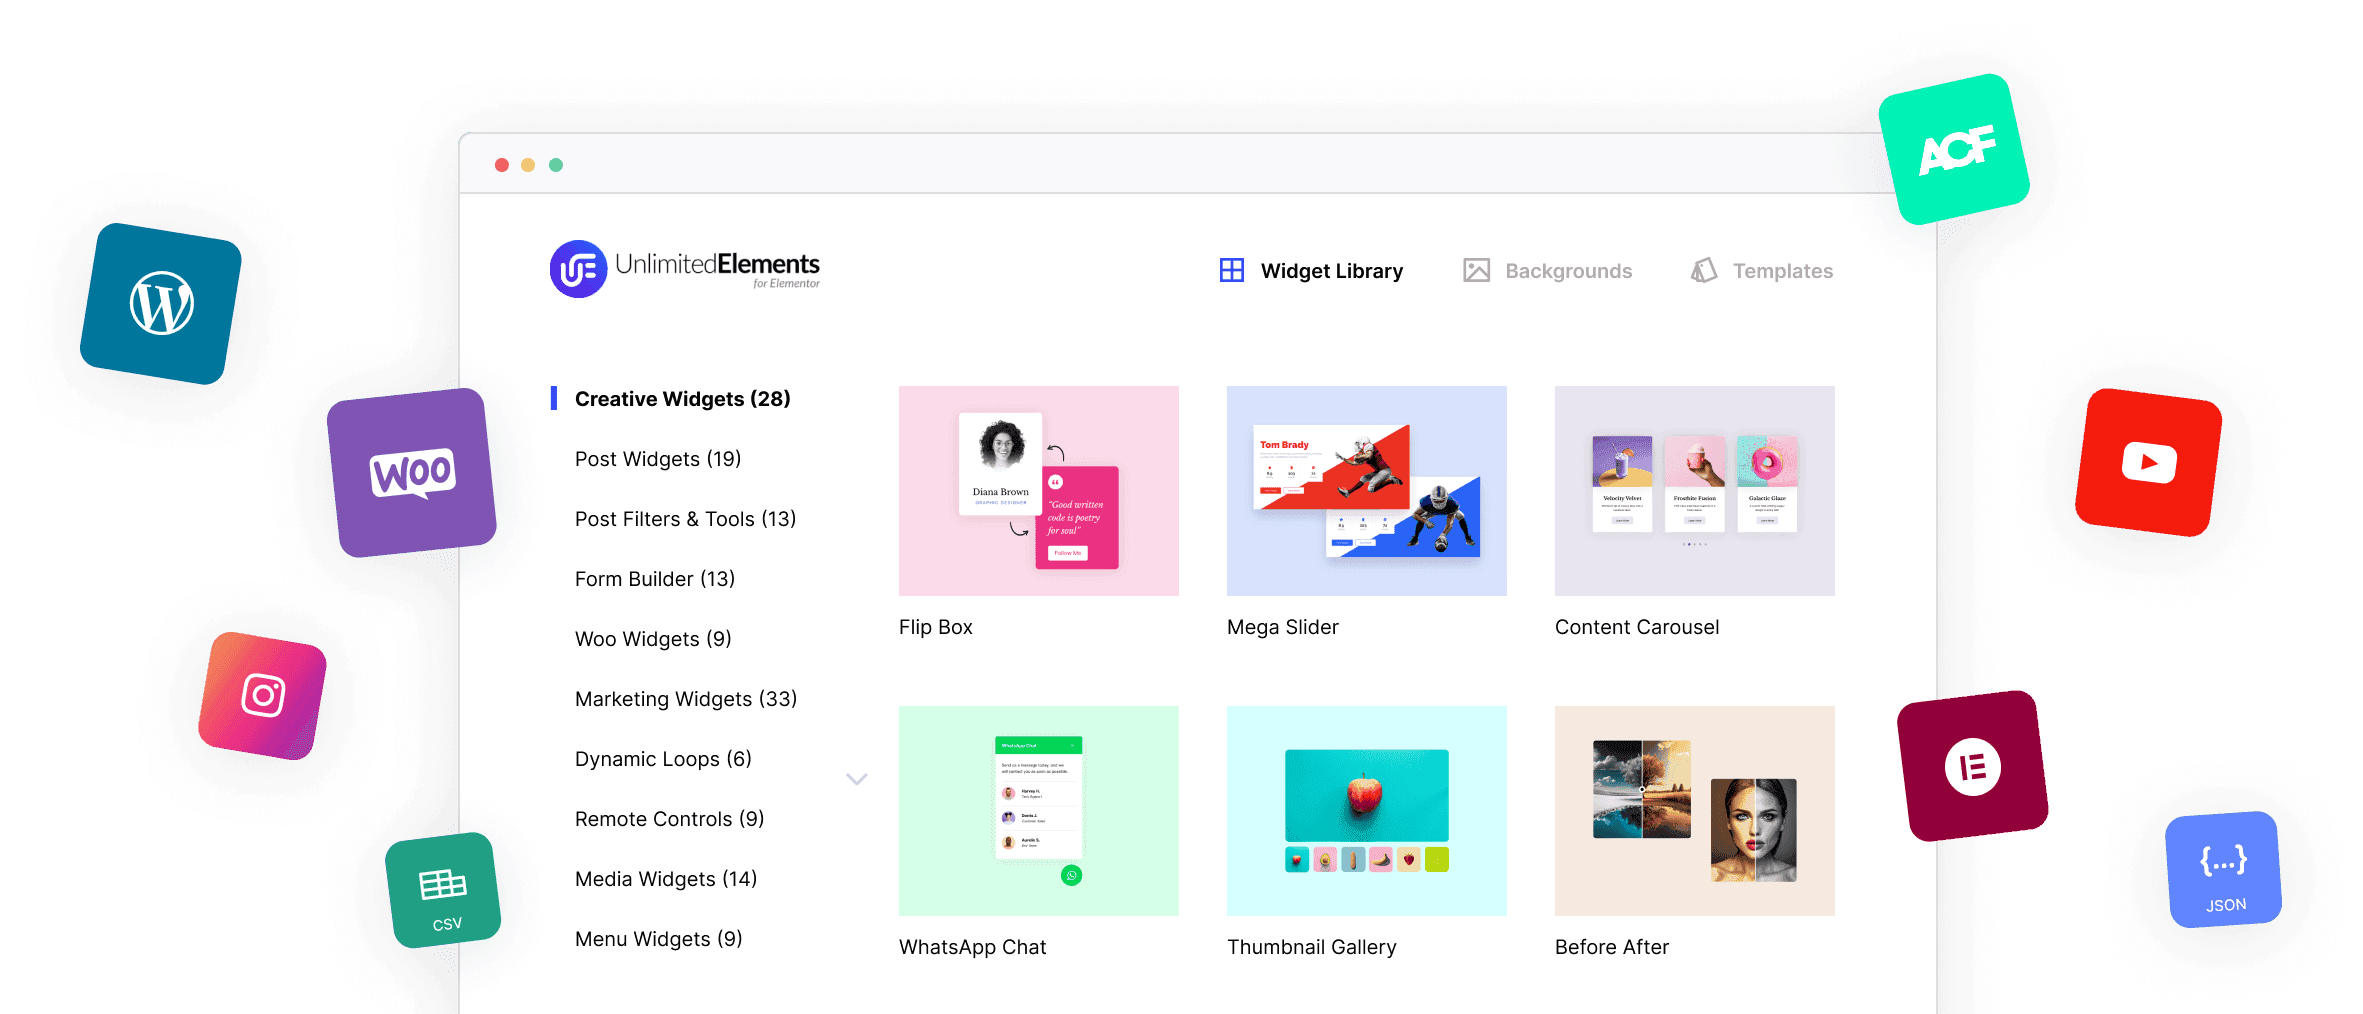Select the Mega Slider widget preview
Screen dimensions: 2363x1014
tap(1366, 491)
